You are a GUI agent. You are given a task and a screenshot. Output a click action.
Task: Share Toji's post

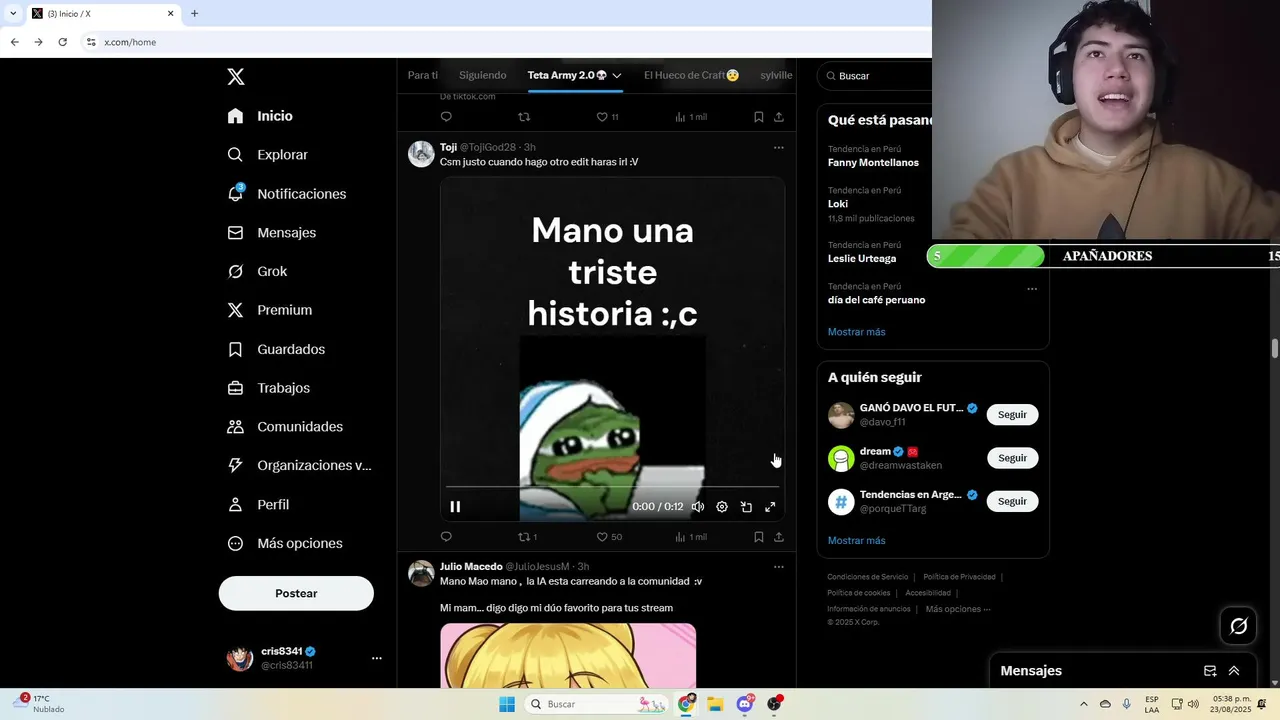(779, 537)
